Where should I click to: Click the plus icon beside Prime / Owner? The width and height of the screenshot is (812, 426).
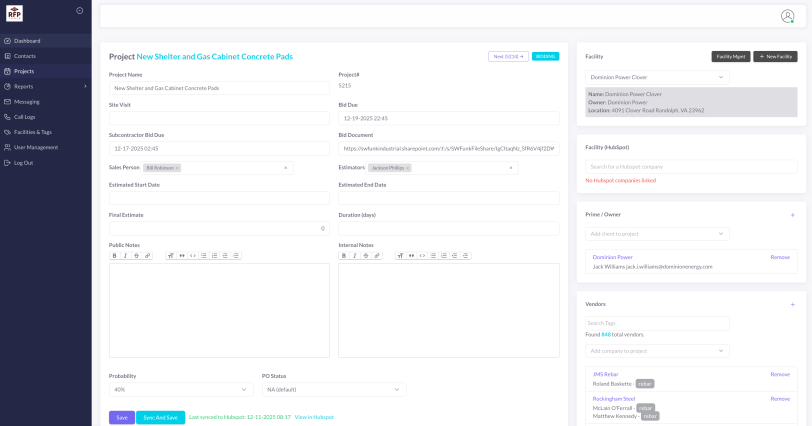[792, 215]
